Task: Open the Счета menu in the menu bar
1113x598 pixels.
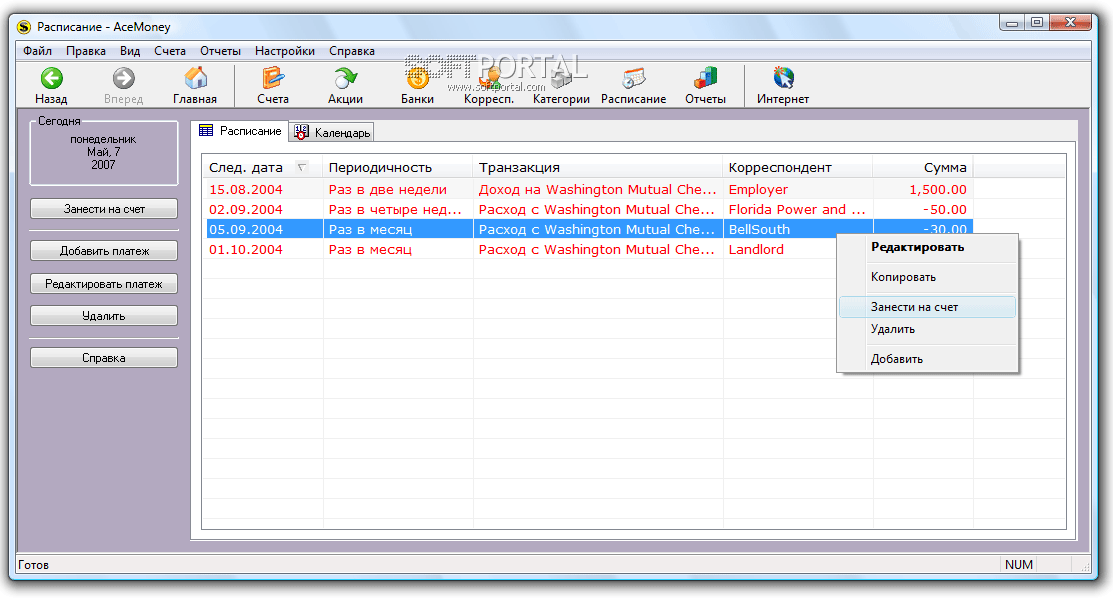Action: 170,51
